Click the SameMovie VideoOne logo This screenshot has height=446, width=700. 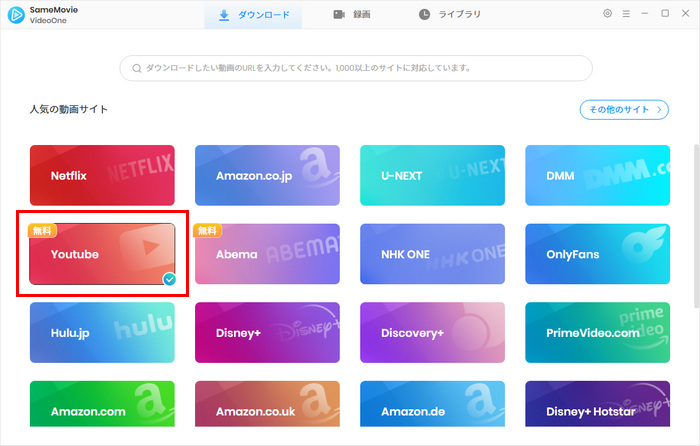[16, 15]
